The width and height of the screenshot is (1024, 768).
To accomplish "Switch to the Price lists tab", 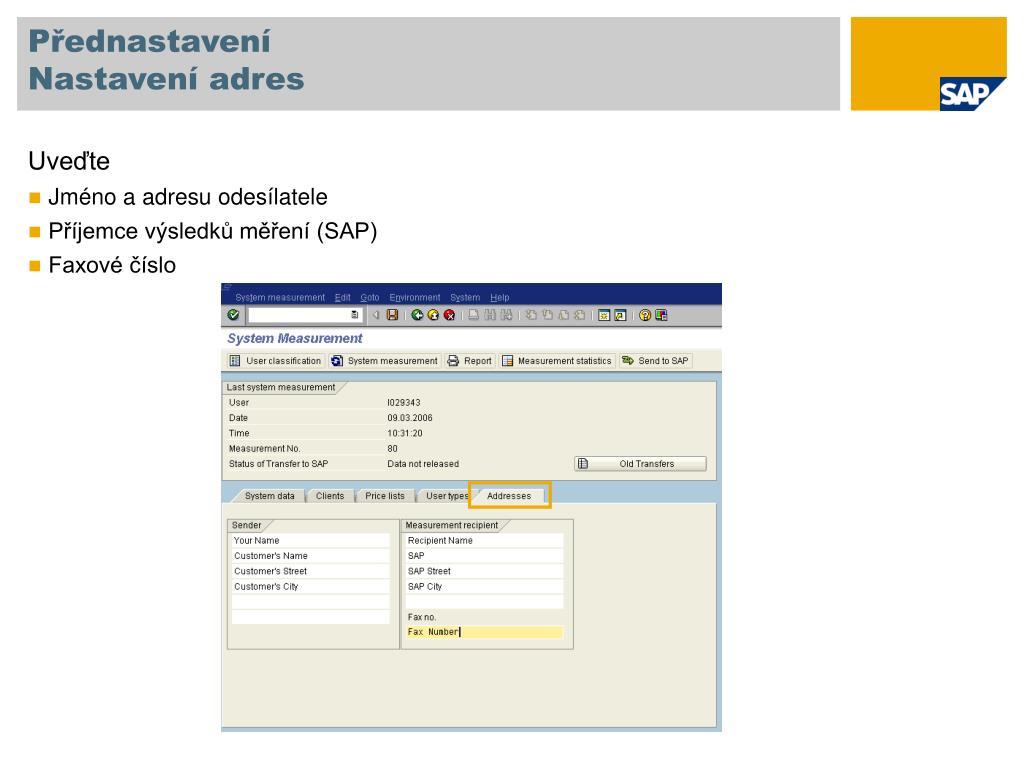I will coord(385,496).
